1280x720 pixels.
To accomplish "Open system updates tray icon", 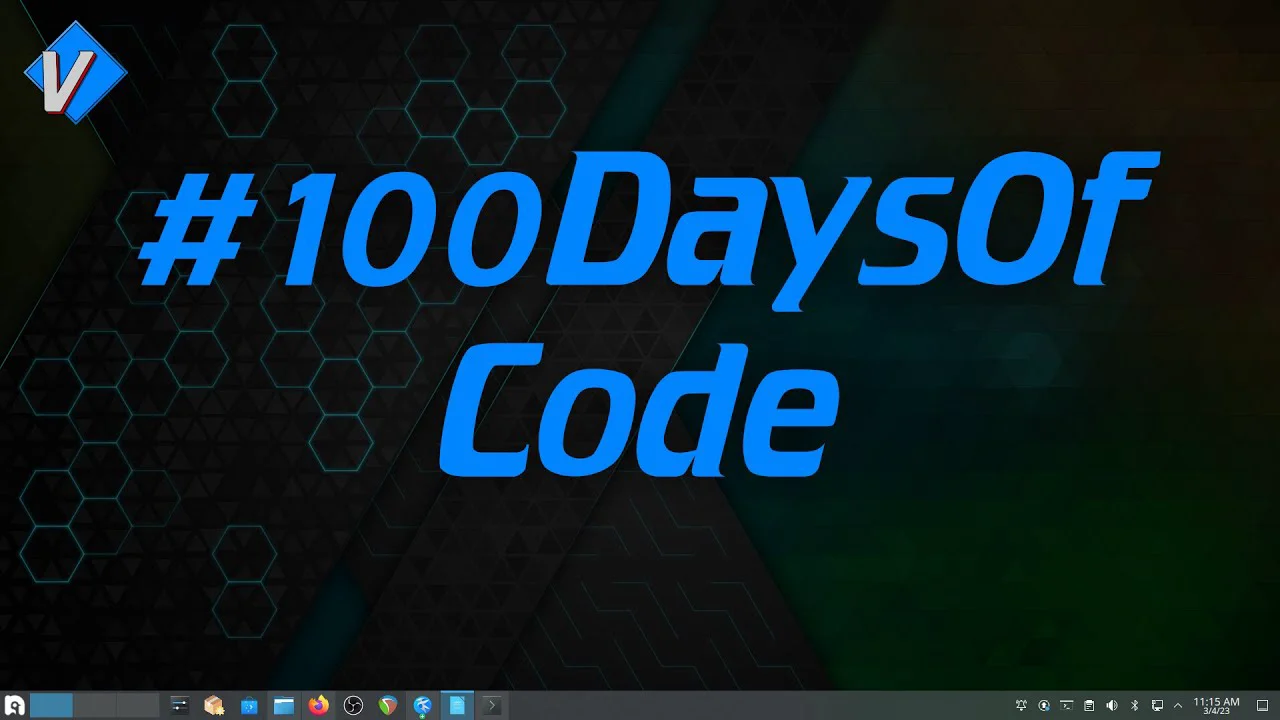I will pos(1044,706).
